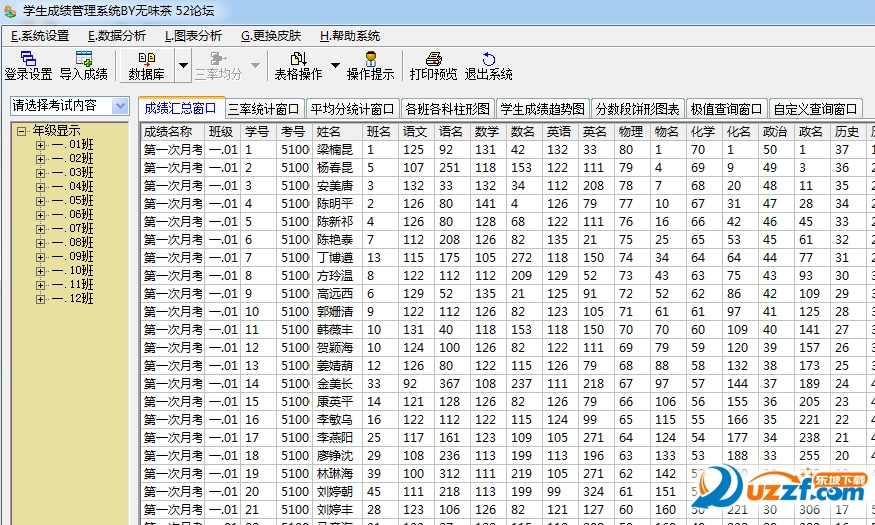The height and width of the screenshot is (525, 875).
Task: Collapse the 年级显示 tree root
Action: (x=22, y=131)
